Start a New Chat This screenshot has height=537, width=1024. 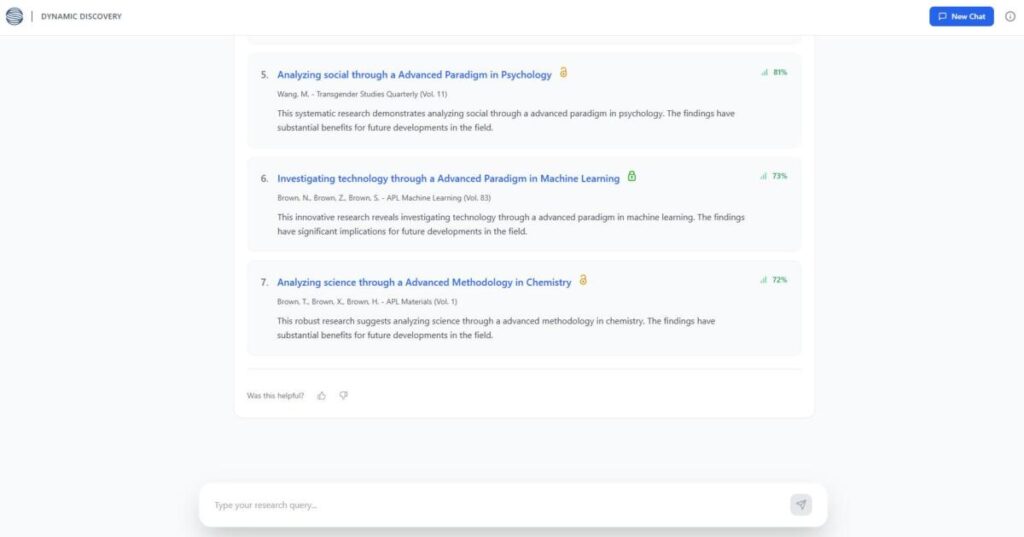tap(961, 17)
